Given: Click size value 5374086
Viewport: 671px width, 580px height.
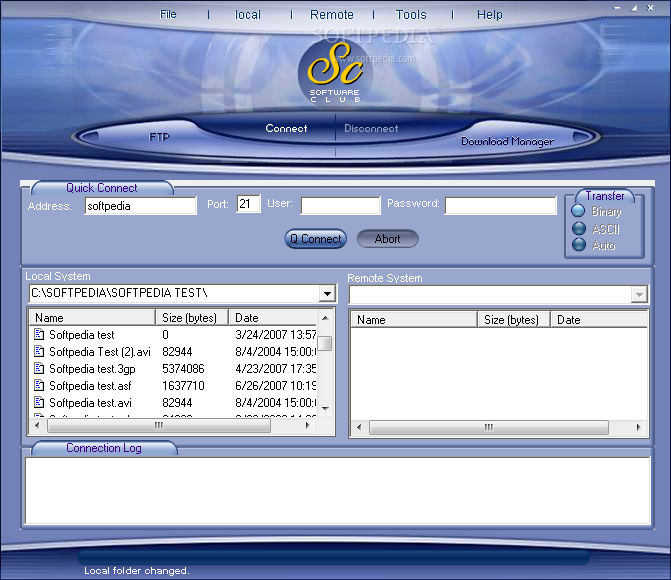Looking at the screenshot, I should pyautogui.click(x=183, y=369).
